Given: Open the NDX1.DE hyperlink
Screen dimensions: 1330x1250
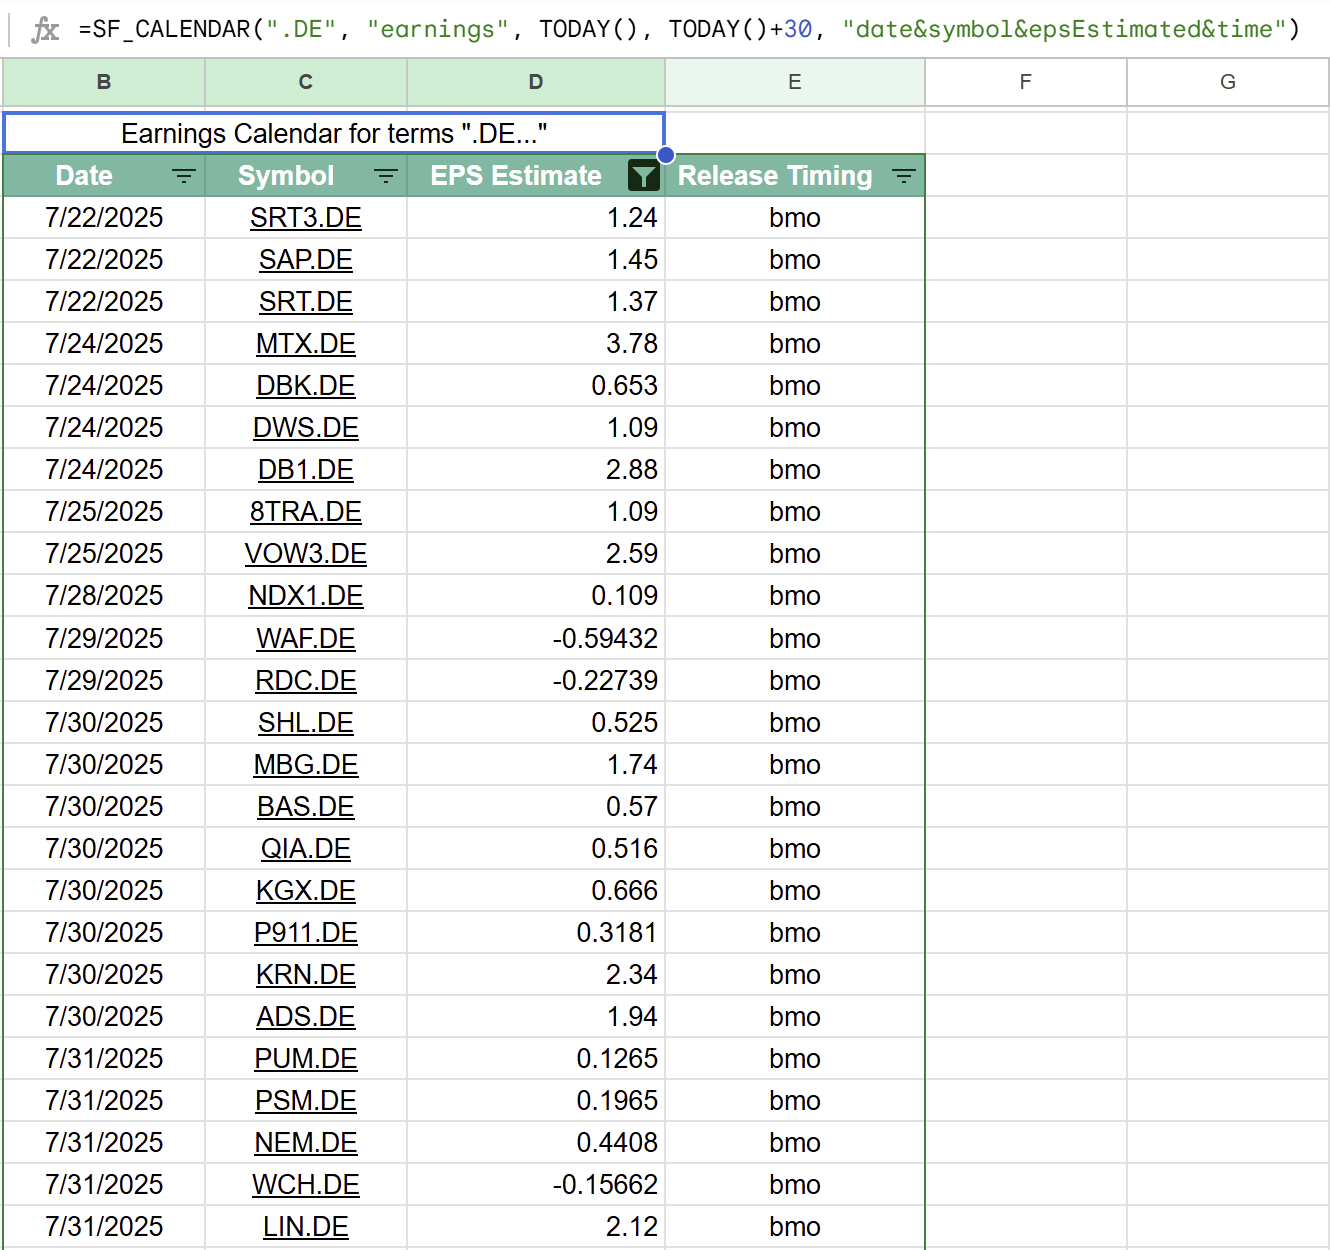Looking at the screenshot, I should (305, 595).
